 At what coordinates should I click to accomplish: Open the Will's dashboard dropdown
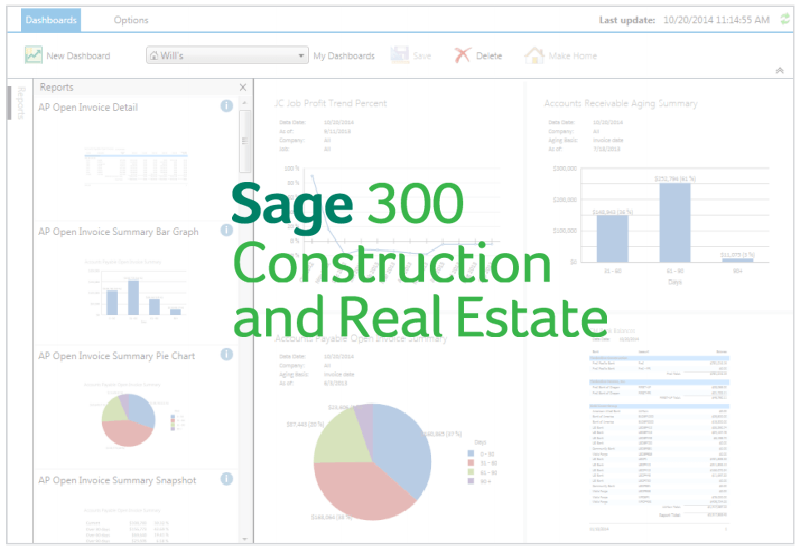[x=227, y=55]
